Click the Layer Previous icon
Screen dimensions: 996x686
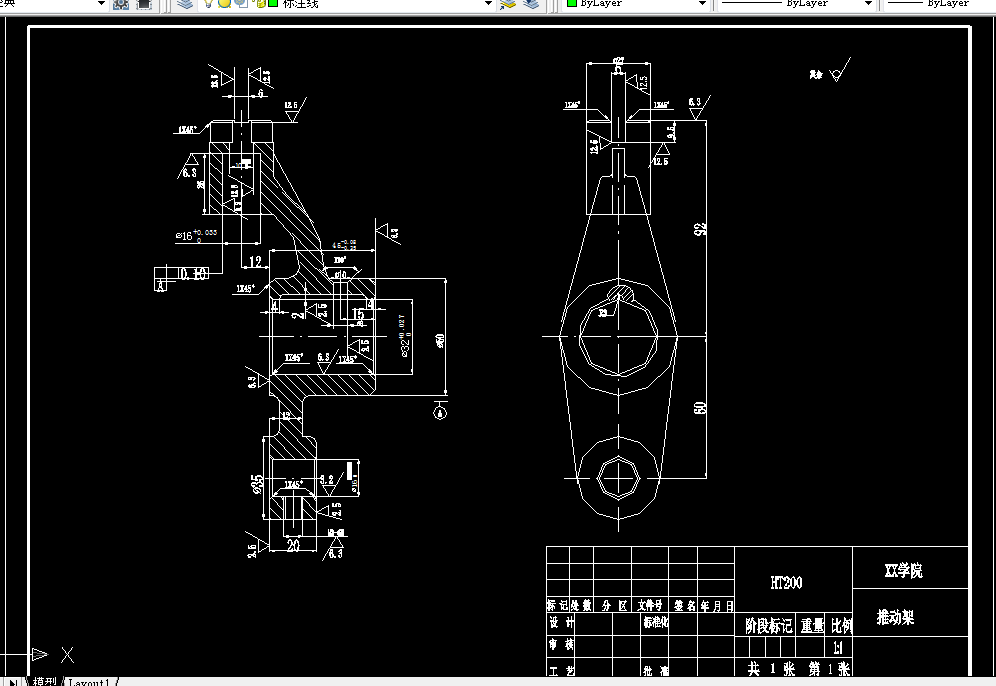click(532, 5)
